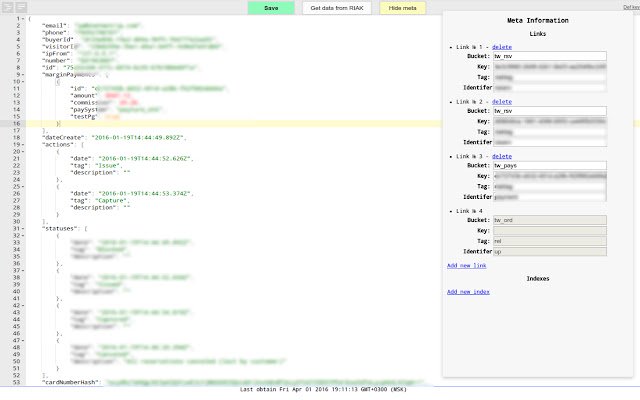
Task: Collapse the root object at line 1
Action: coord(23,19)
